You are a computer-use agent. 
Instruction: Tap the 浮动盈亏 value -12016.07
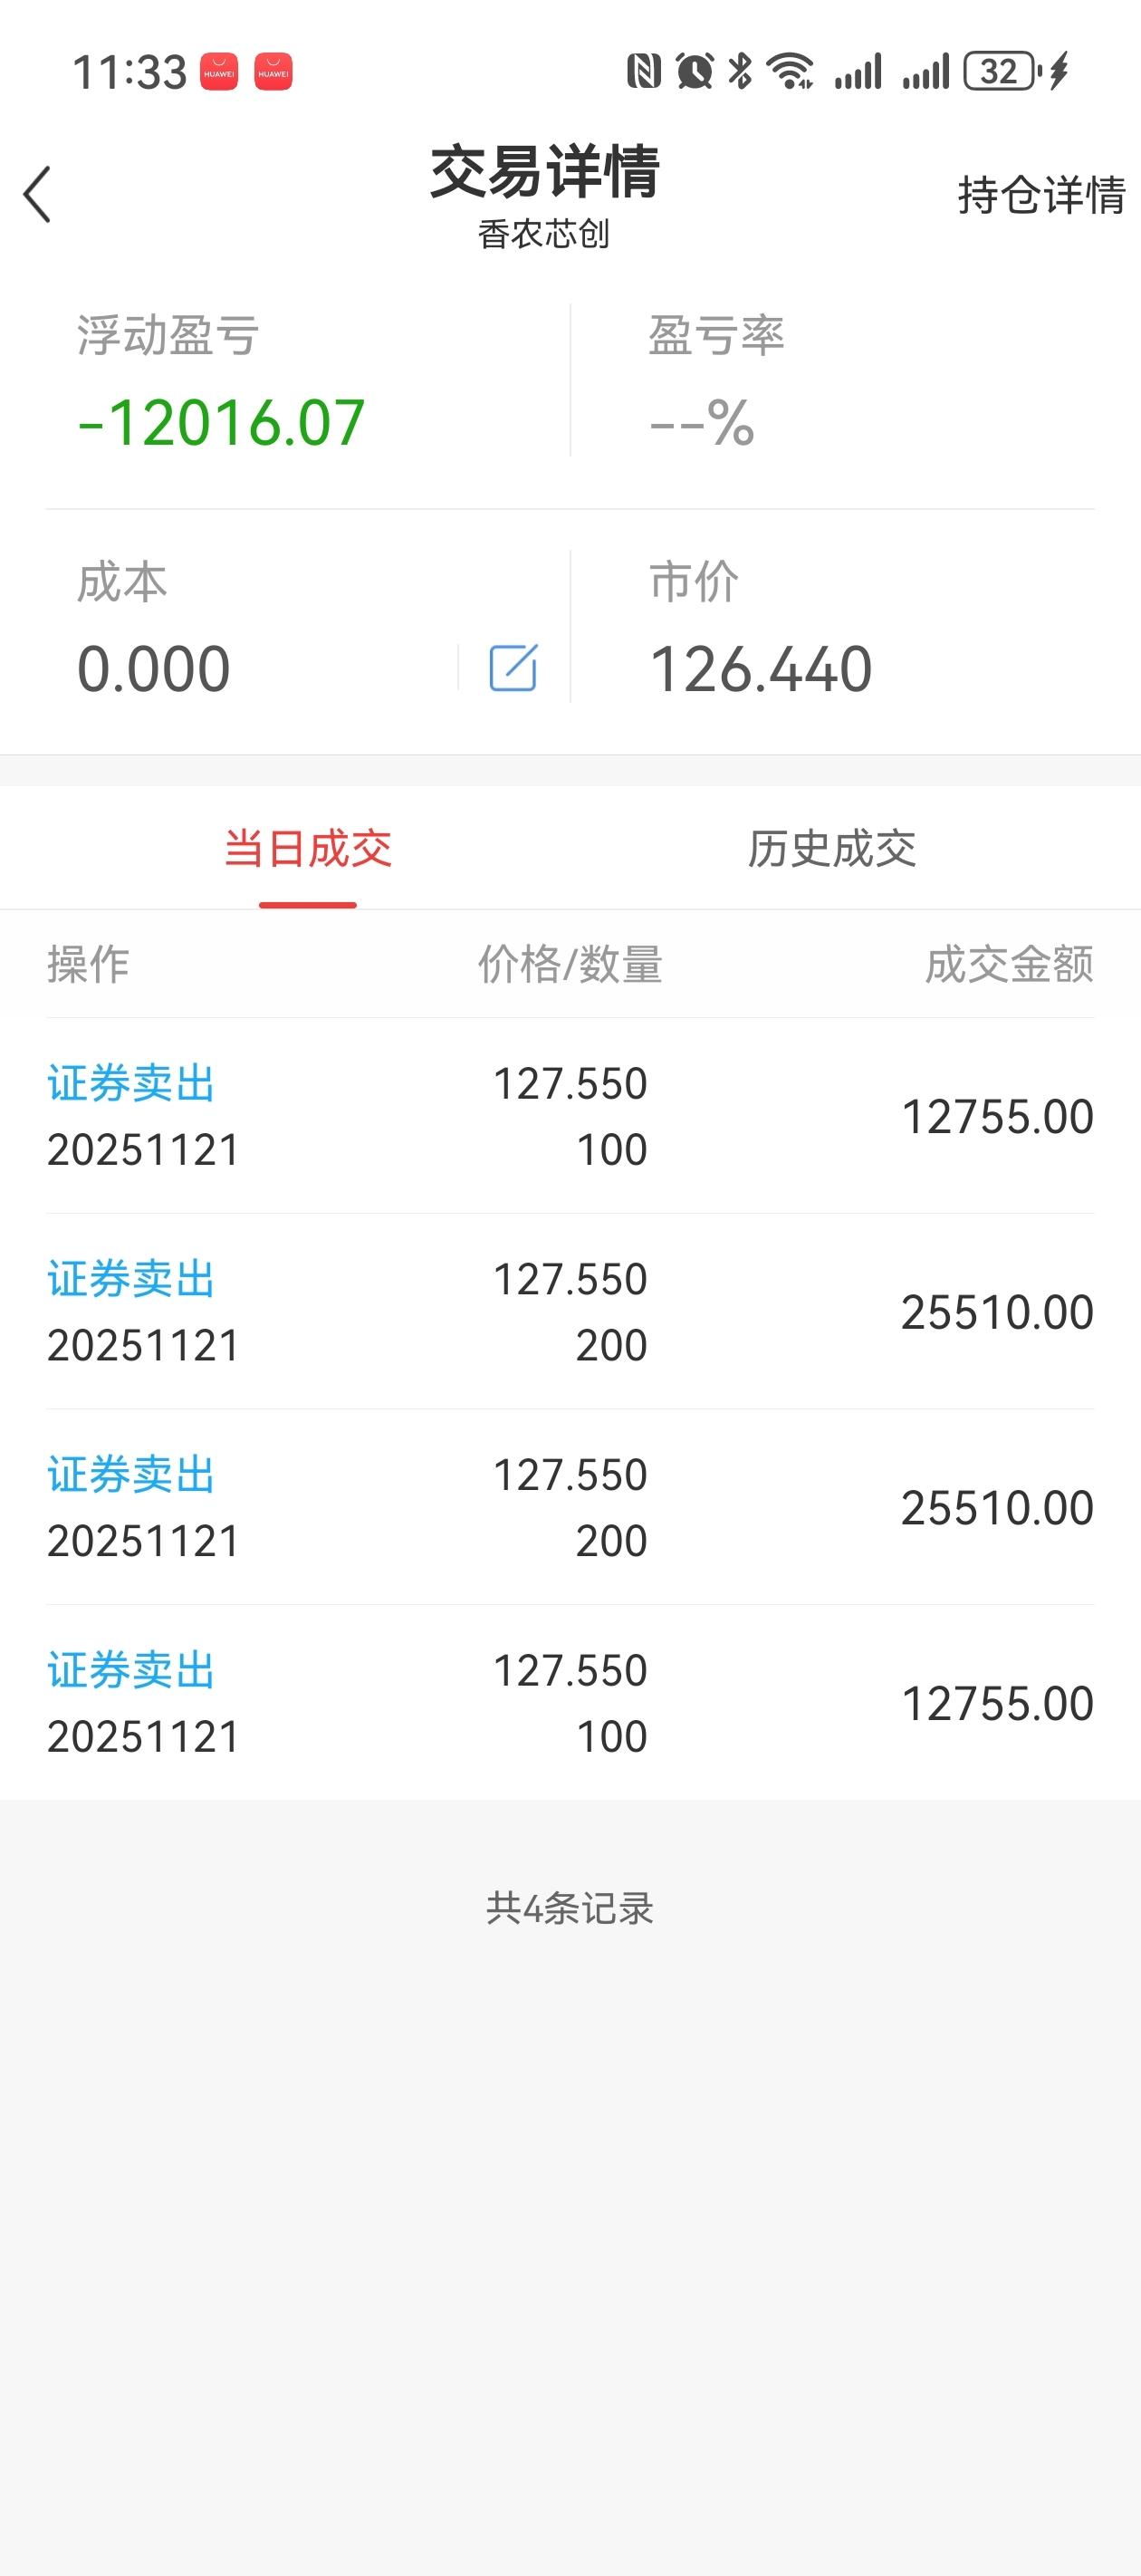221,422
